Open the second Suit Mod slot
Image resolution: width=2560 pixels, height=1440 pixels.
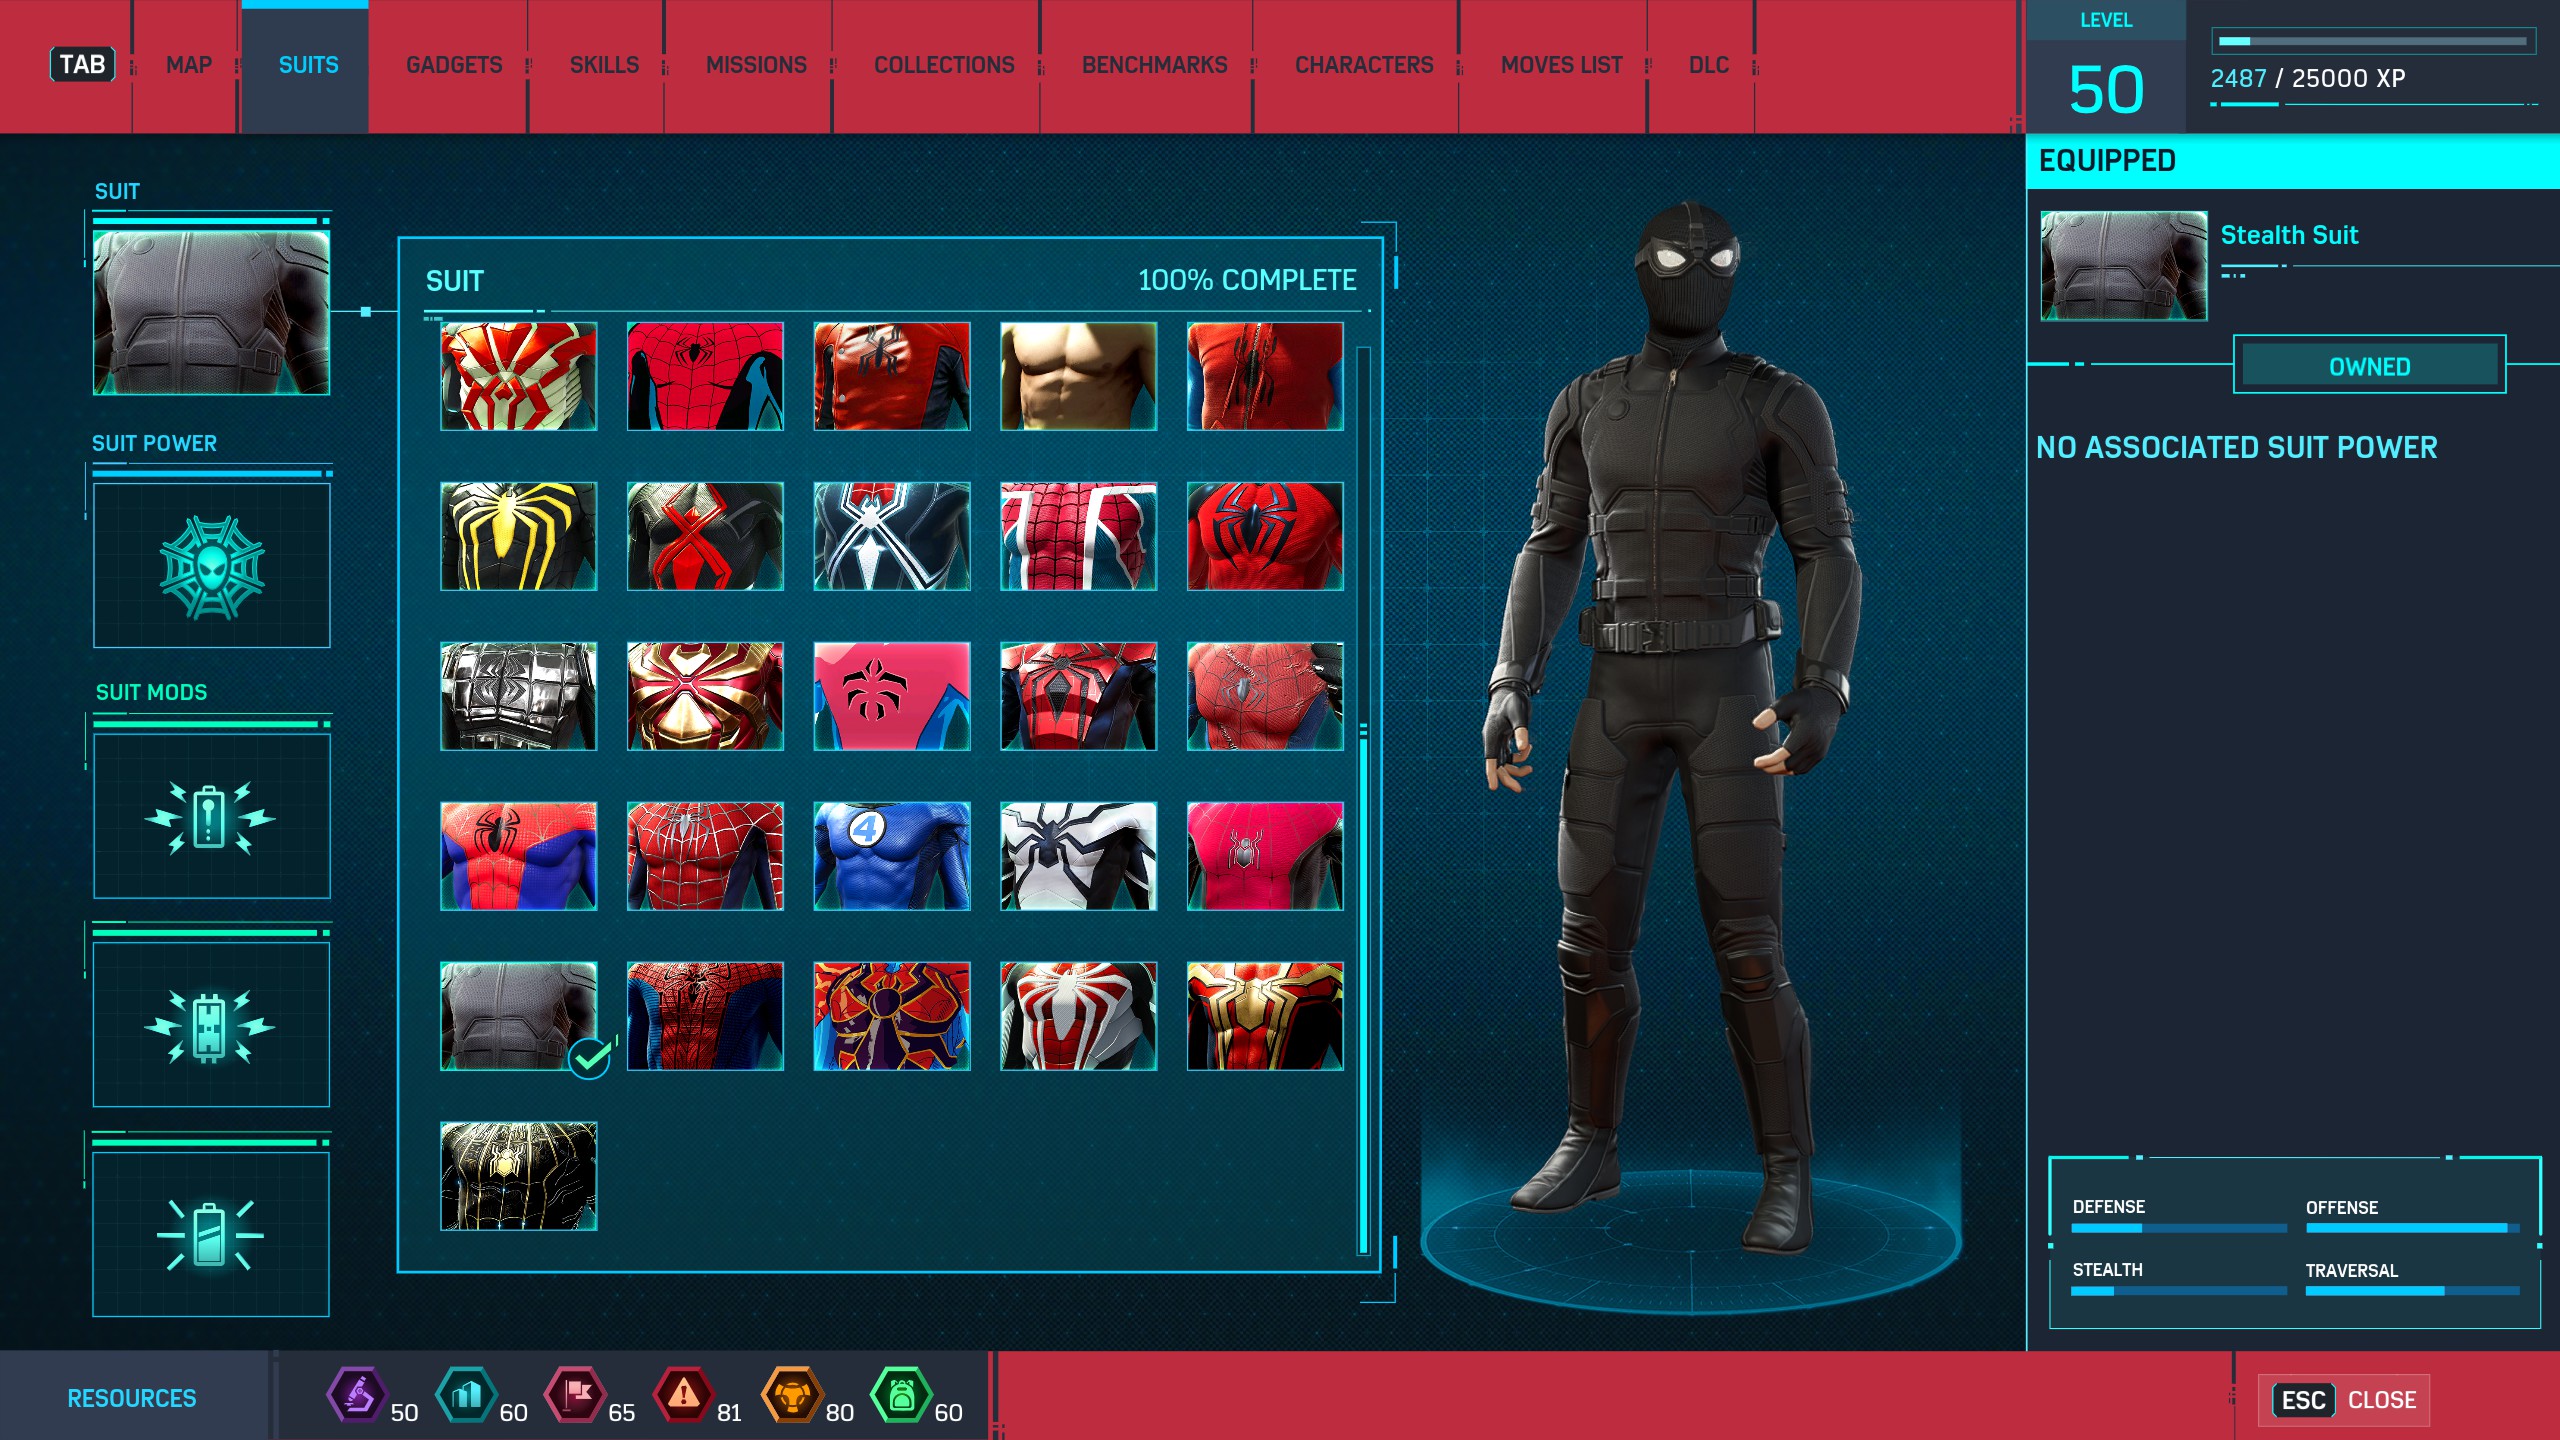tap(211, 1025)
